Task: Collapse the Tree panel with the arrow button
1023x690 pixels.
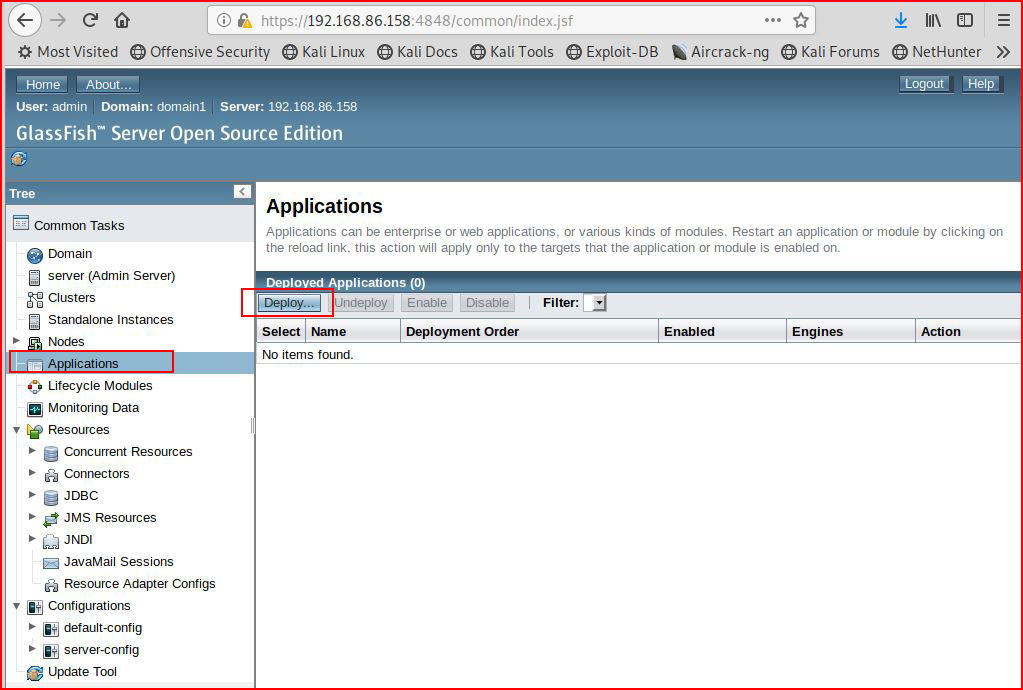Action: click(x=242, y=192)
